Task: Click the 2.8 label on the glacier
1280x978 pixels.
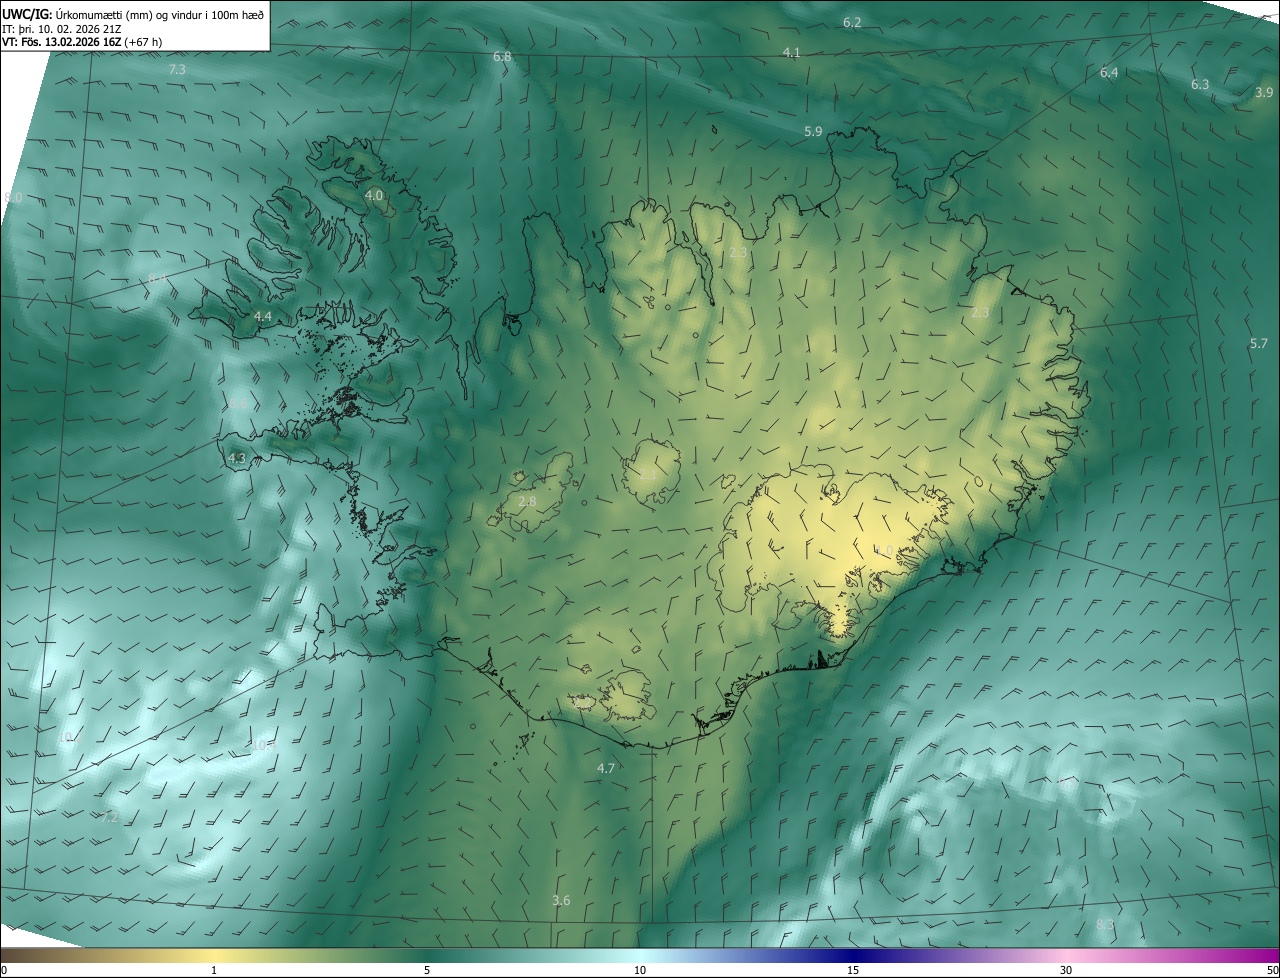Action: (x=527, y=501)
